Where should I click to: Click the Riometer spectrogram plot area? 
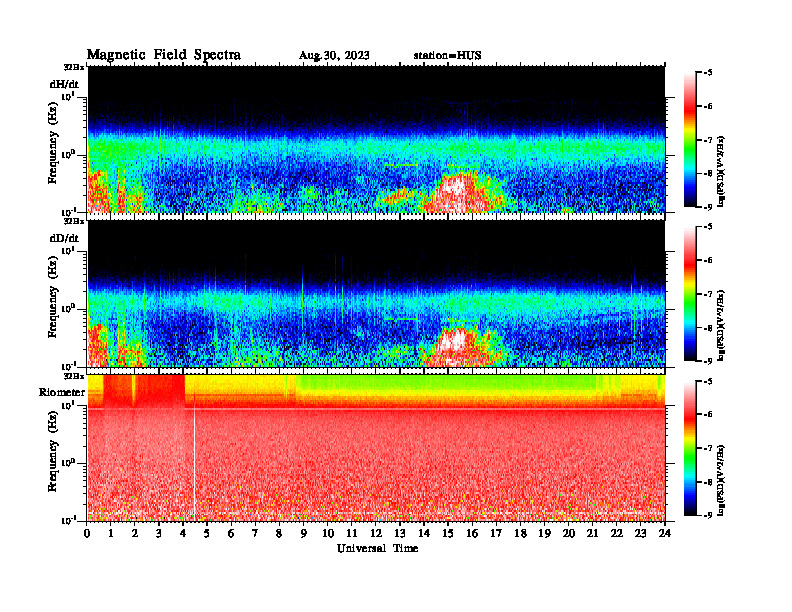[376, 448]
